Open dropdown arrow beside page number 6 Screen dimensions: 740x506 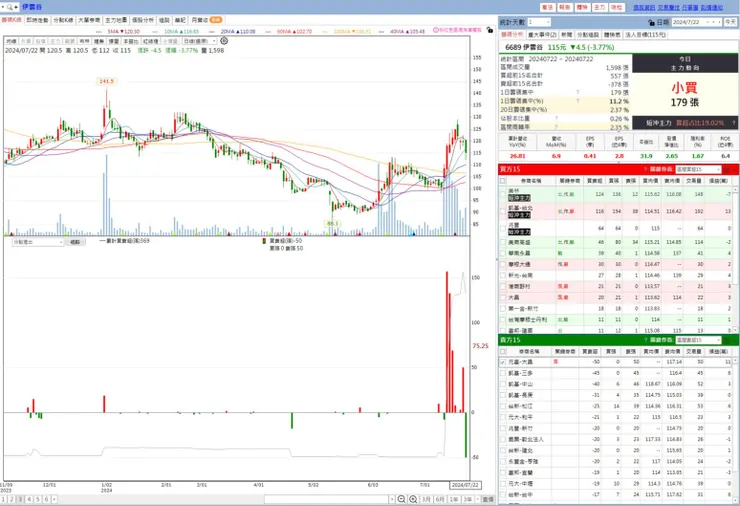click(x=54, y=499)
